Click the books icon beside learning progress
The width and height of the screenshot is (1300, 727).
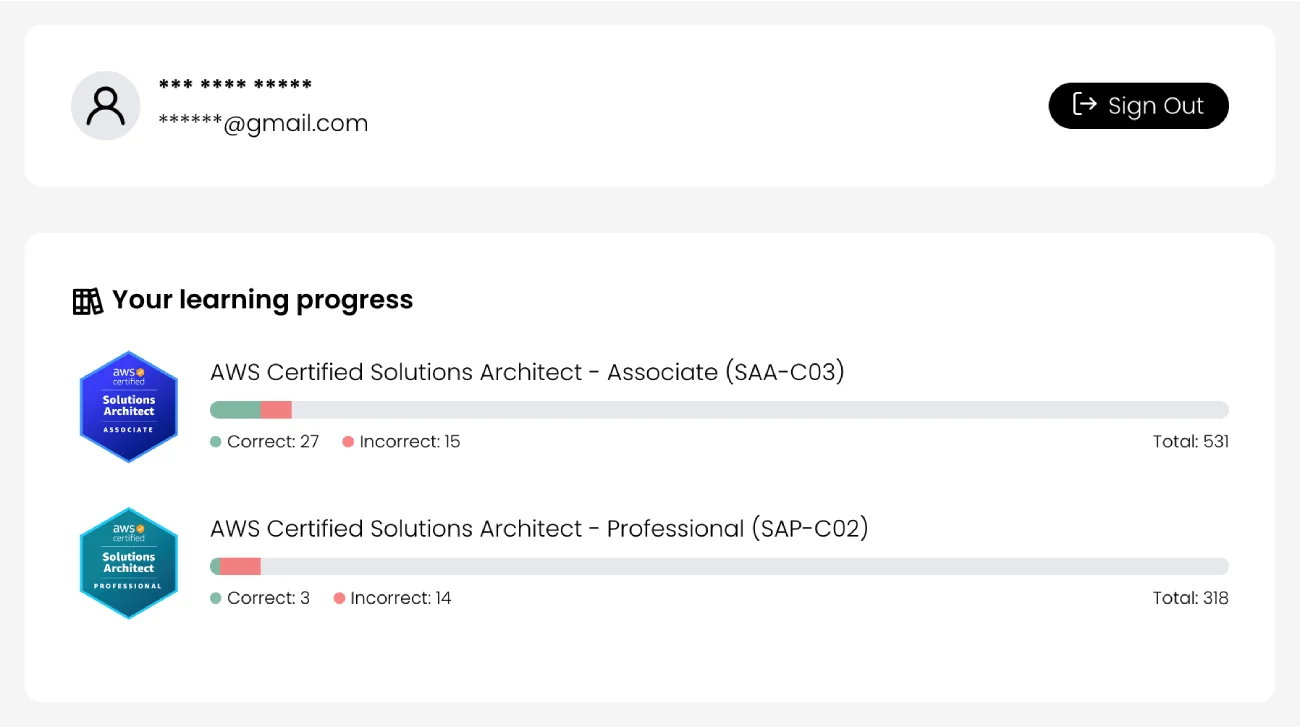(88, 301)
